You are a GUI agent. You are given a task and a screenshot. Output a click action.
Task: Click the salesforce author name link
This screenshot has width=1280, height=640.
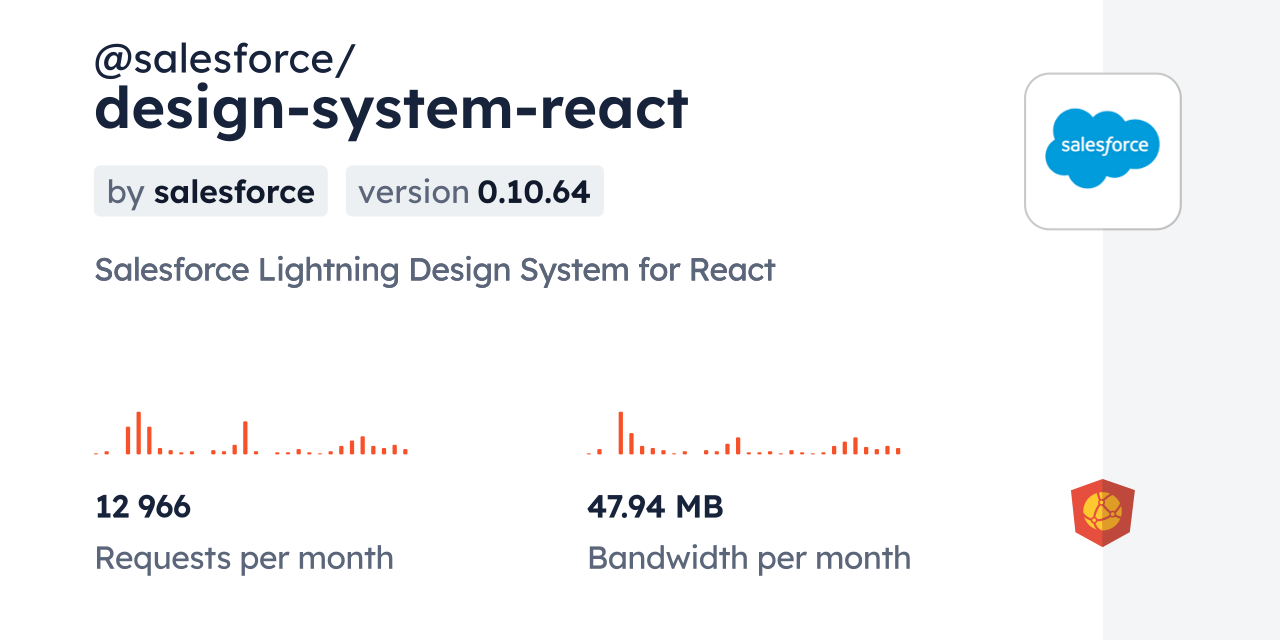coord(235,191)
